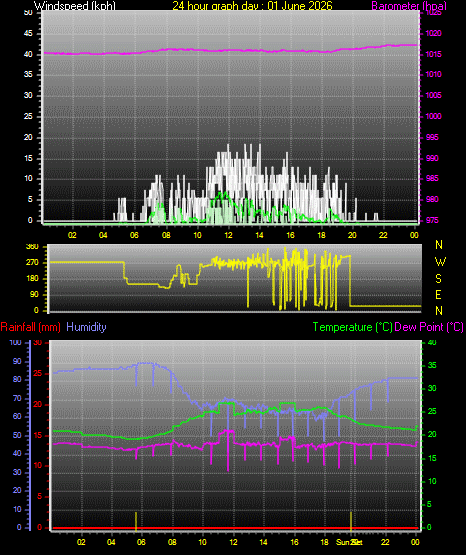
Task: Click the 'E' compass label
Action: pos(438,295)
